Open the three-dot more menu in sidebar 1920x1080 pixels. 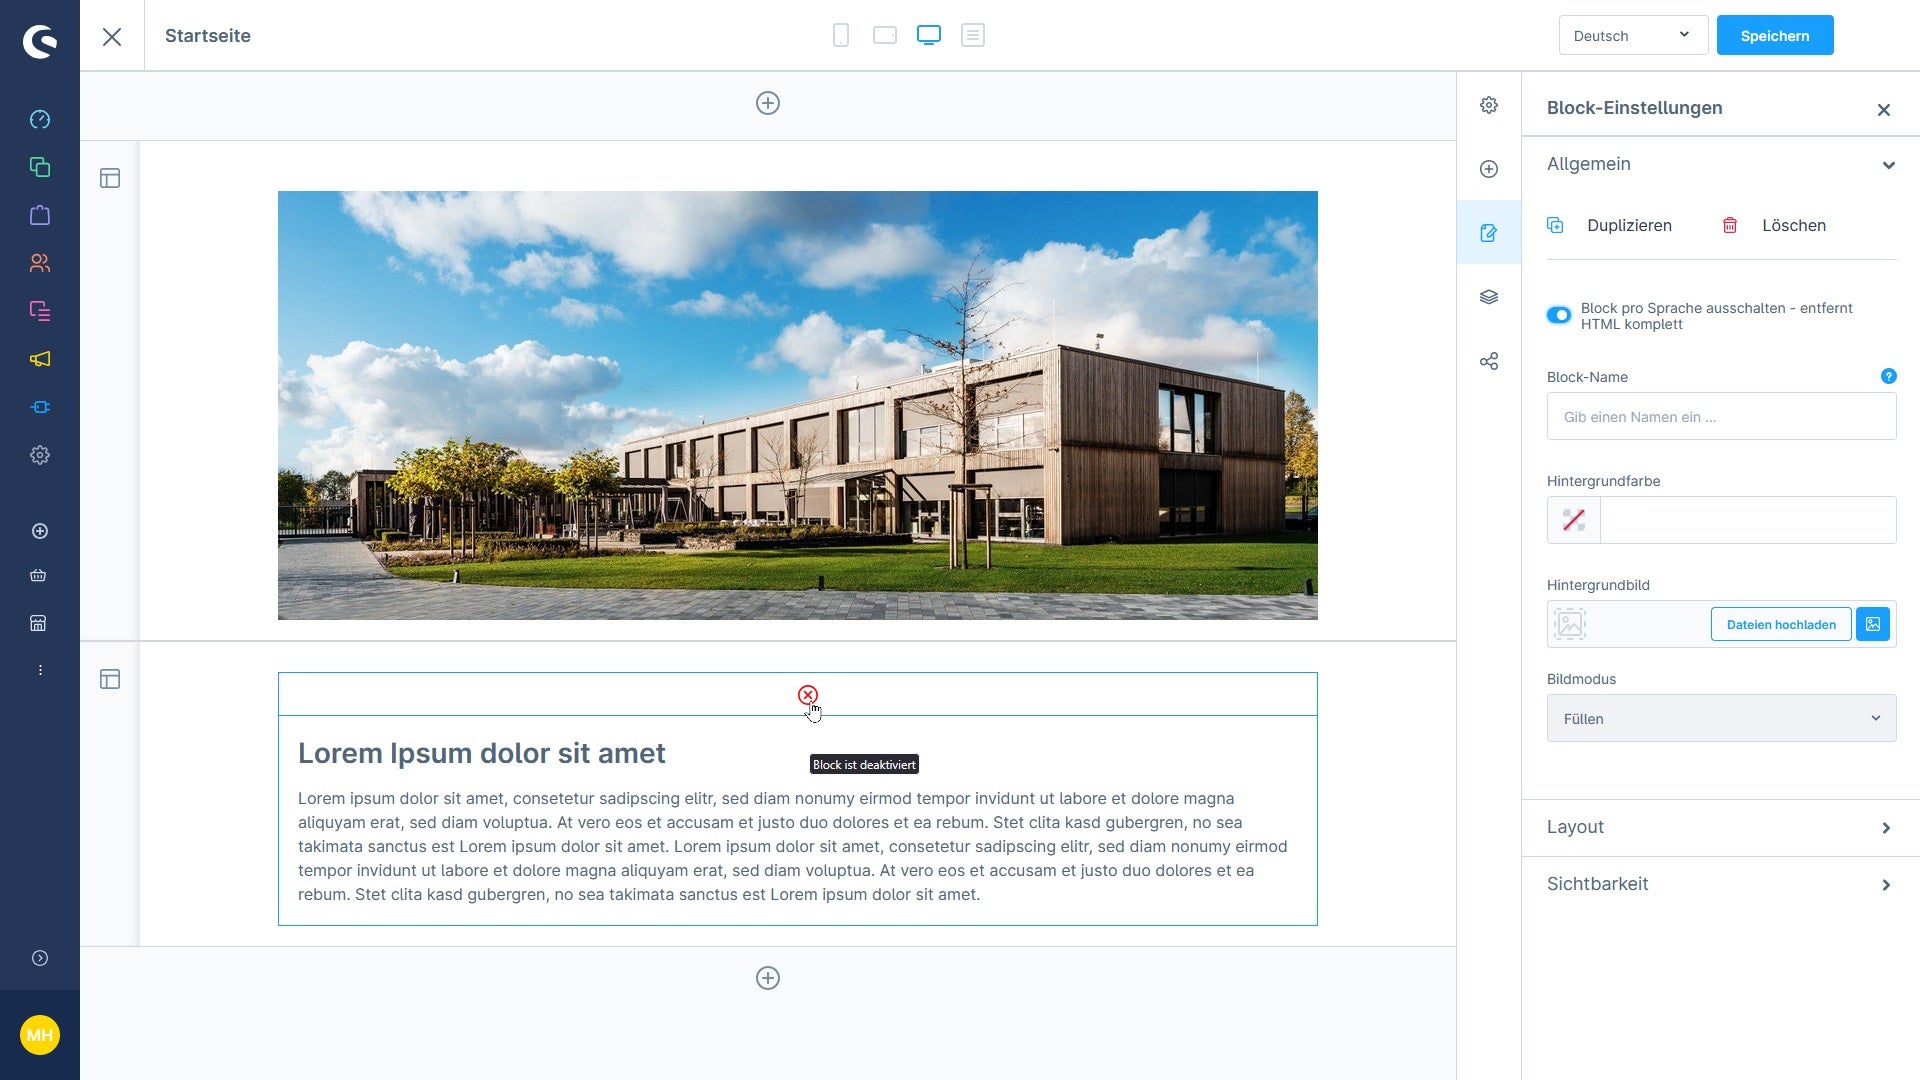click(40, 670)
